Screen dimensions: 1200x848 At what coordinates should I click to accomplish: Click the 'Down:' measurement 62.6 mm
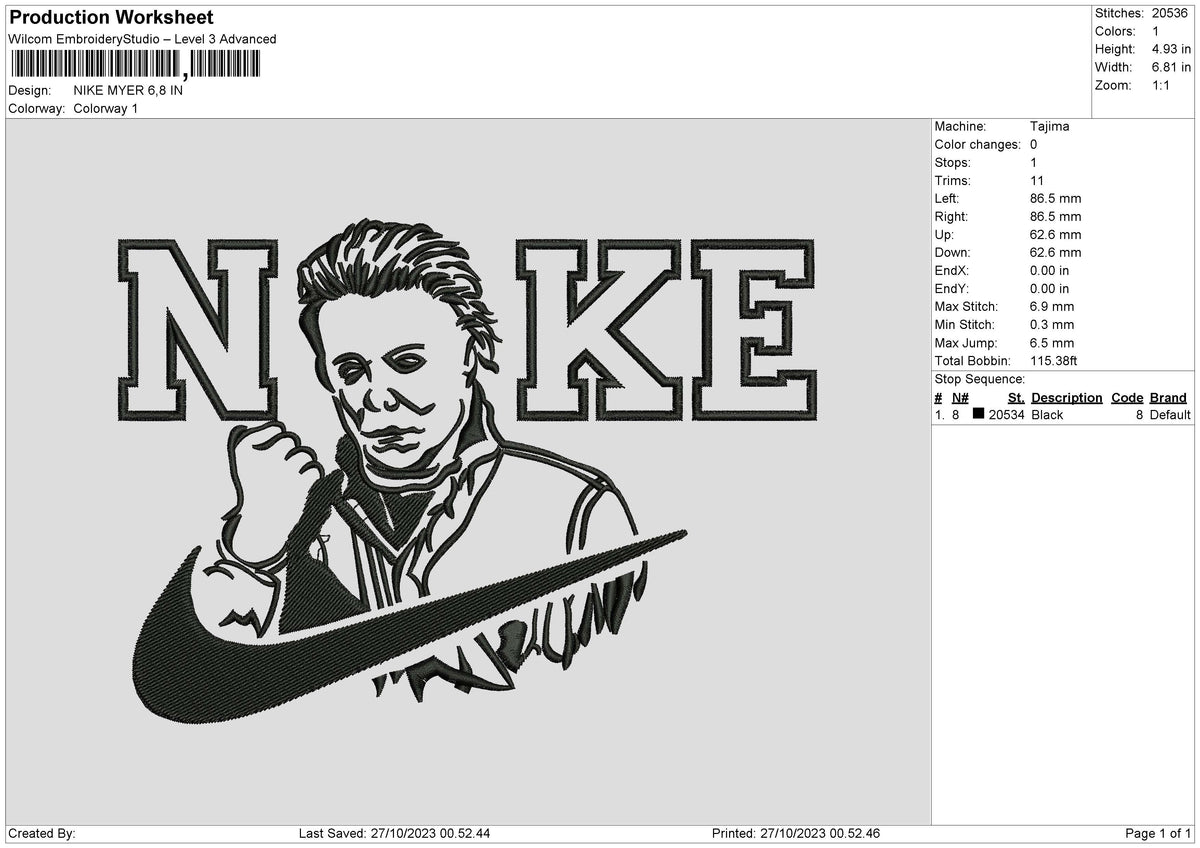(x=1055, y=253)
